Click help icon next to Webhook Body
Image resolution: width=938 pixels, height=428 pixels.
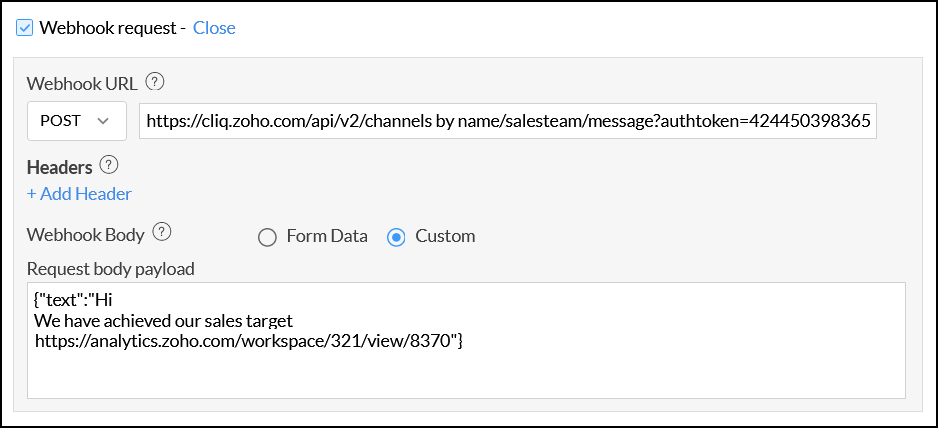[162, 233]
